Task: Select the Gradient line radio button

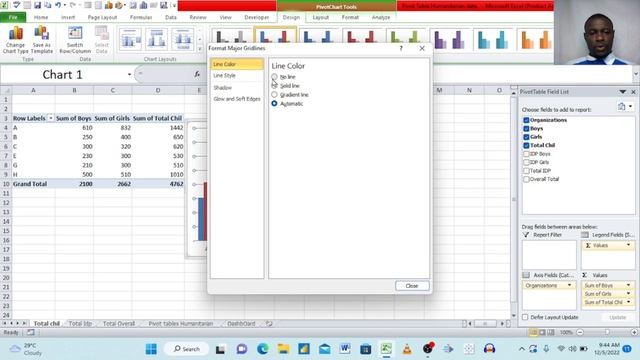Action: (274, 95)
